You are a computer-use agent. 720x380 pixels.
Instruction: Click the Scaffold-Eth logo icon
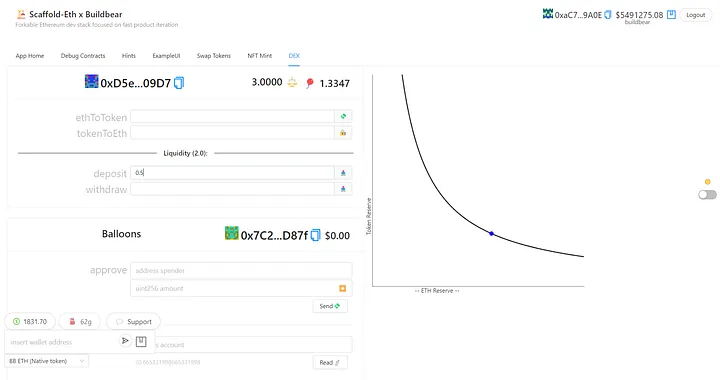pyautogui.click(x=21, y=14)
